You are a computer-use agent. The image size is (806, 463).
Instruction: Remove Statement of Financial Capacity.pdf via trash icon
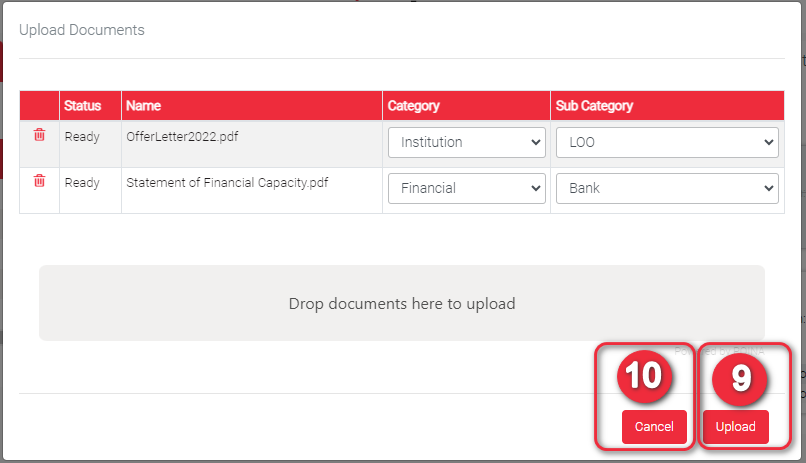tap(39, 181)
